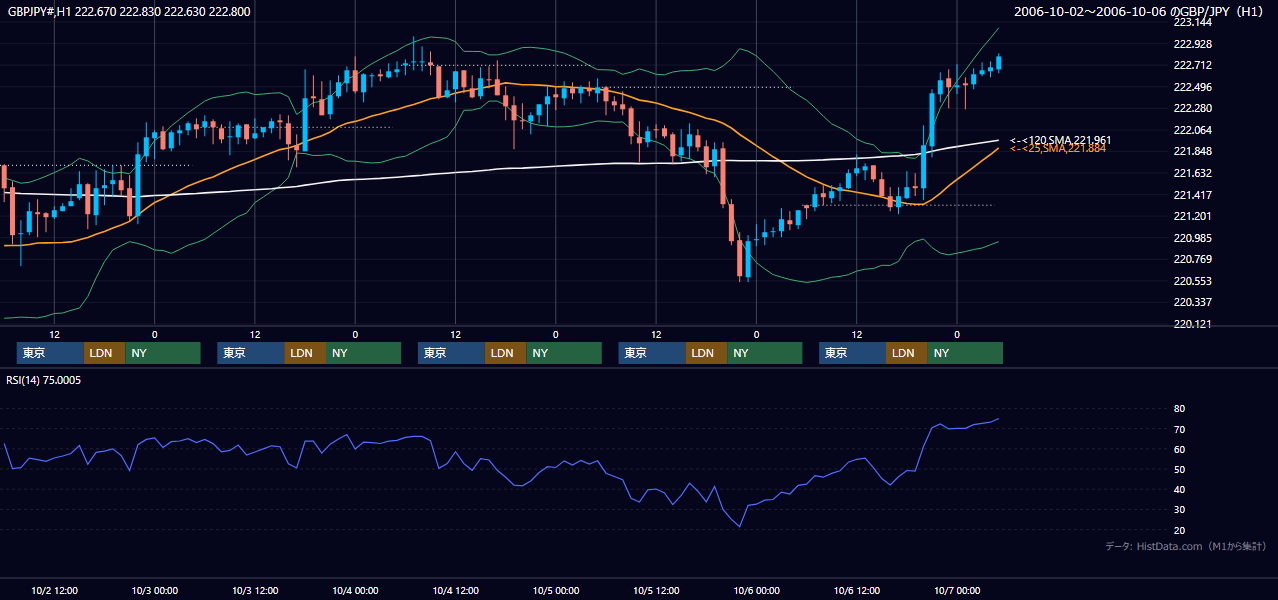Click the rightmost LDN session block

906,353
